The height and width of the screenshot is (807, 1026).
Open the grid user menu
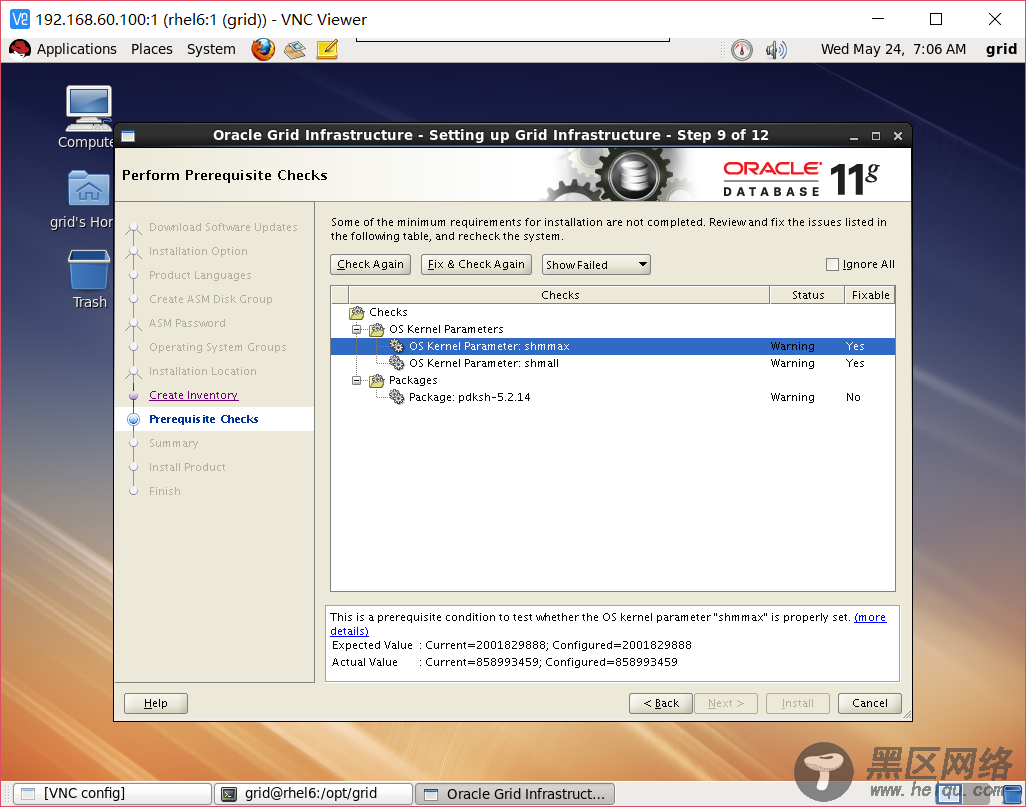click(1001, 49)
